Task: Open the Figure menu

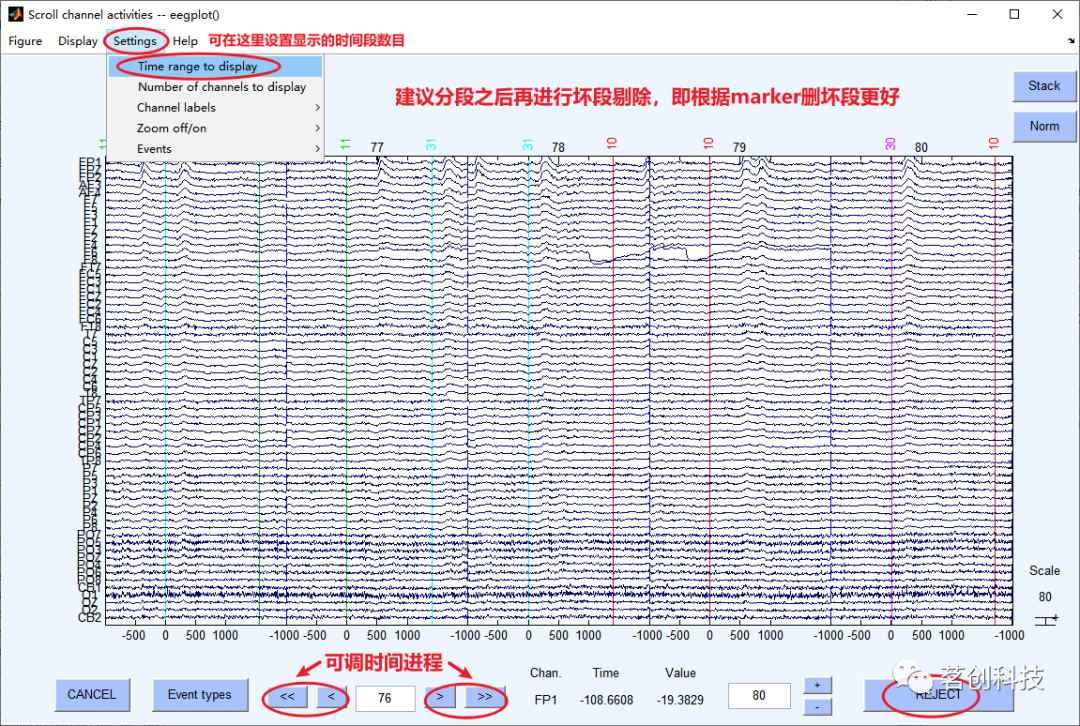Action: coord(25,41)
